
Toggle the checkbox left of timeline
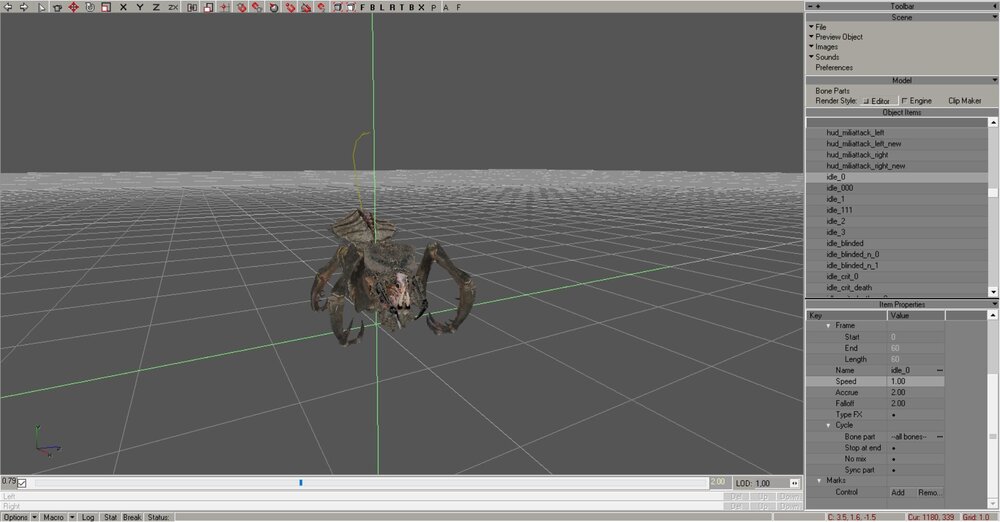click(x=22, y=483)
